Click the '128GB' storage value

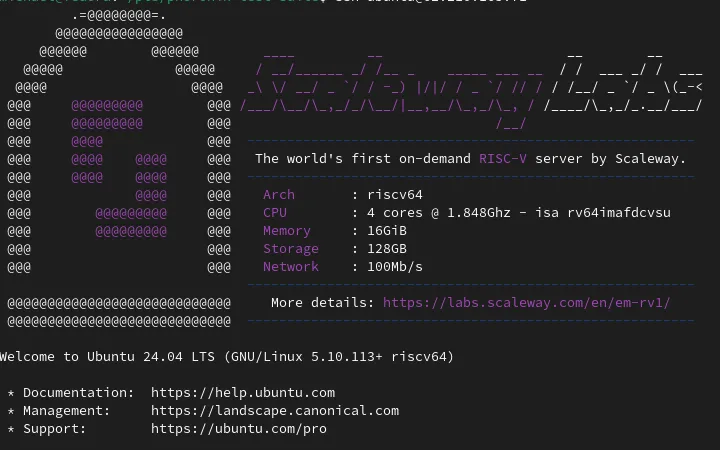tap(387, 249)
